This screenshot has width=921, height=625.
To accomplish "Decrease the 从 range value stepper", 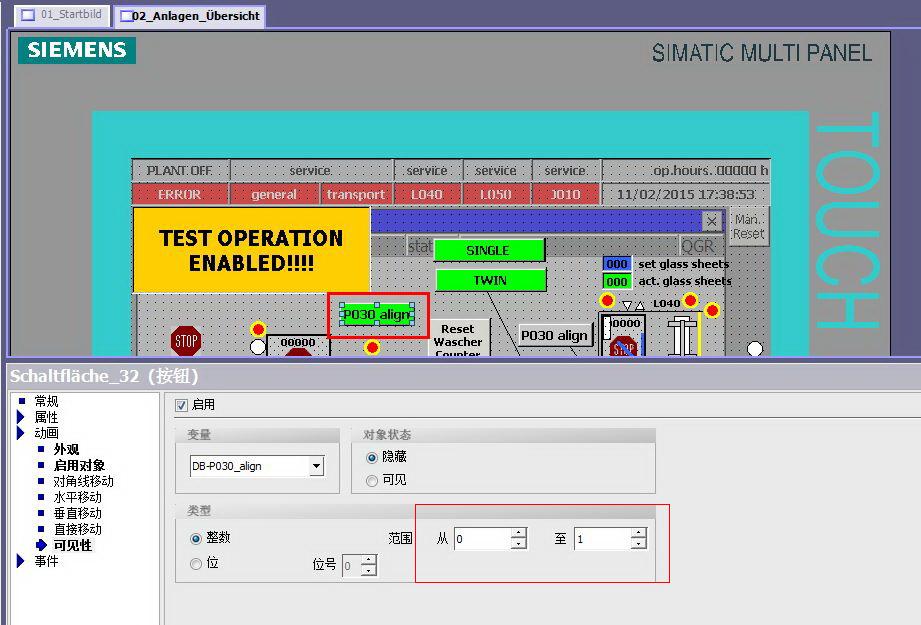I will [x=519, y=544].
